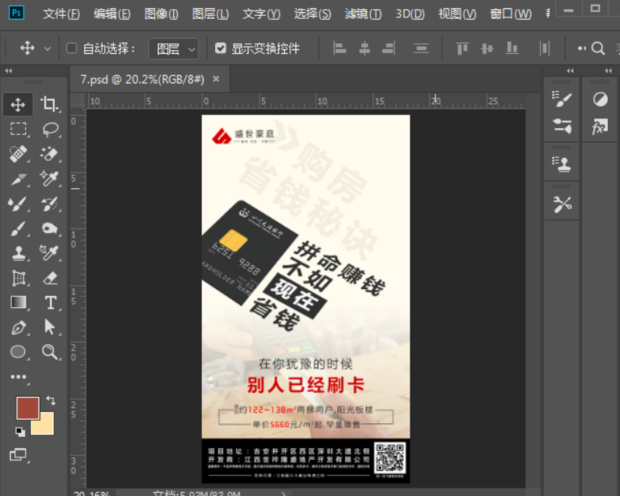The height and width of the screenshot is (496, 620).
Task: Open the Clone Source panel icon
Action: [562, 163]
